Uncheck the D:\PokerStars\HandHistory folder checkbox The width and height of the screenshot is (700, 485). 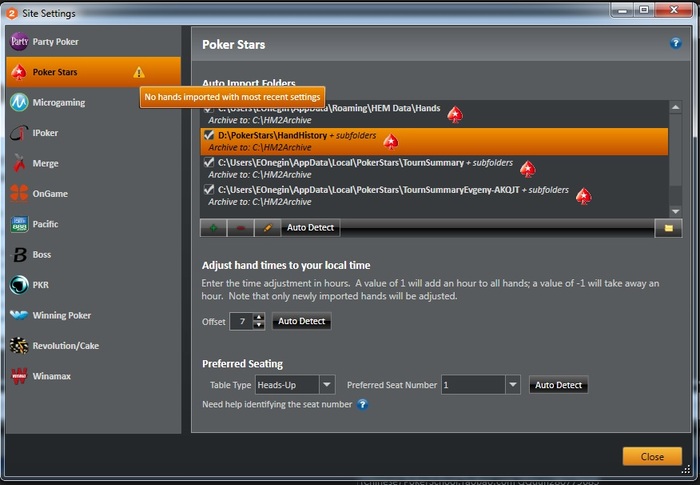click(208, 135)
